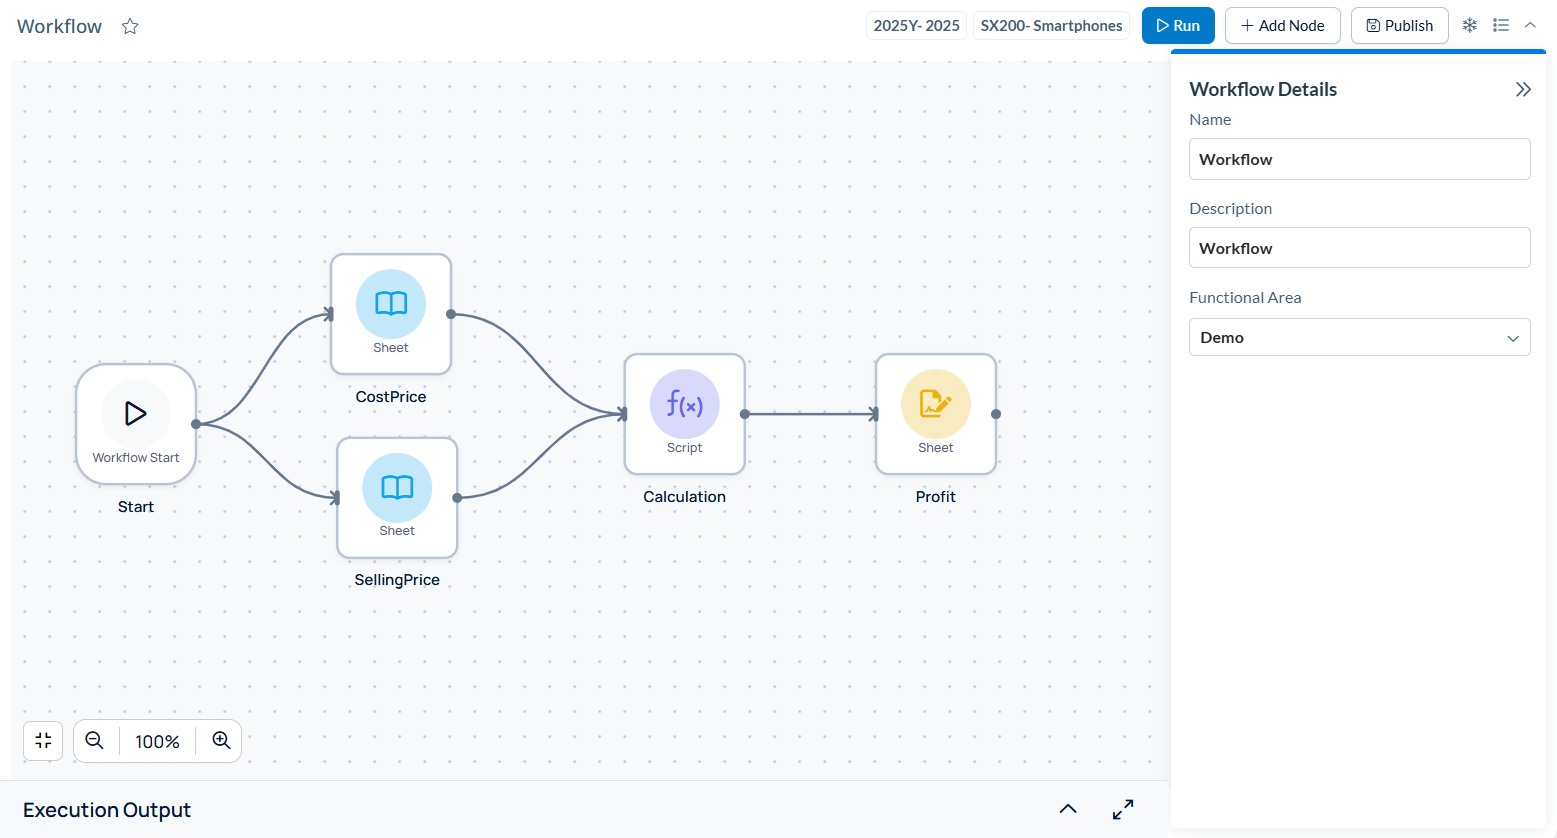
Task: Select the SX200-Smartphones chip
Action: (x=1051, y=25)
